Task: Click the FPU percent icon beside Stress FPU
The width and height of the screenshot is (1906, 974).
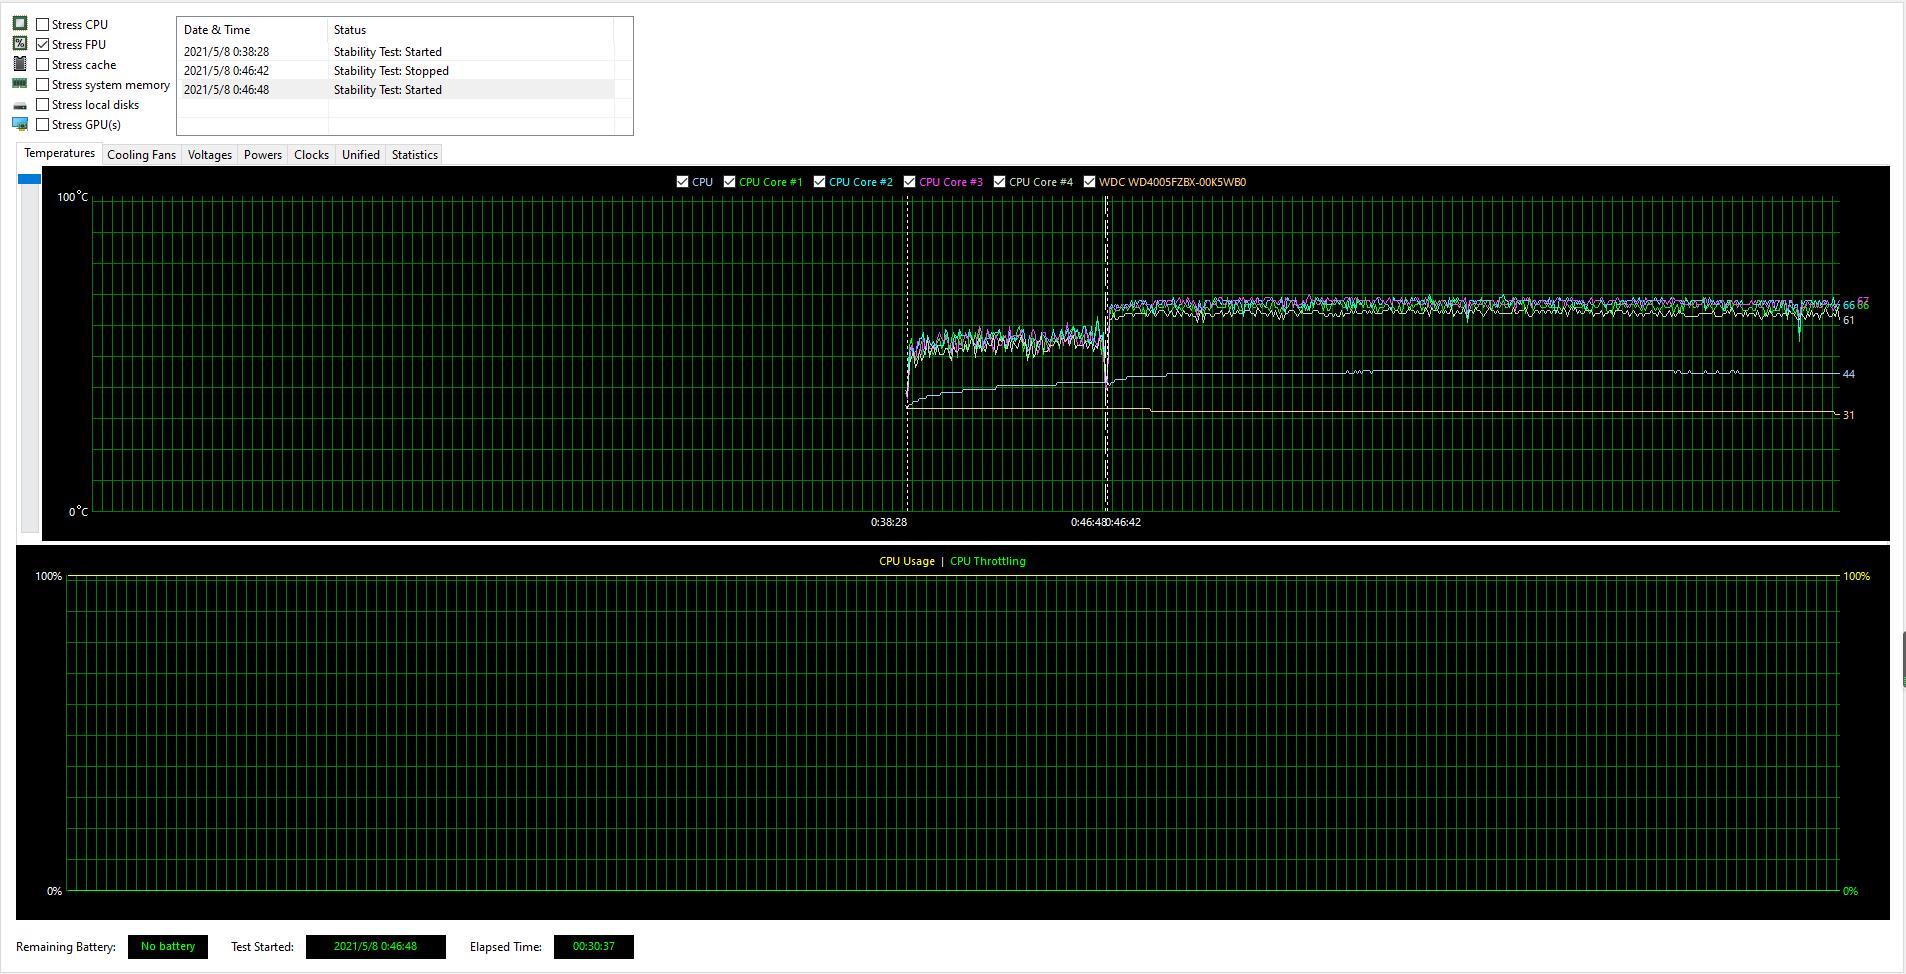Action: pyautogui.click(x=20, y=44)
